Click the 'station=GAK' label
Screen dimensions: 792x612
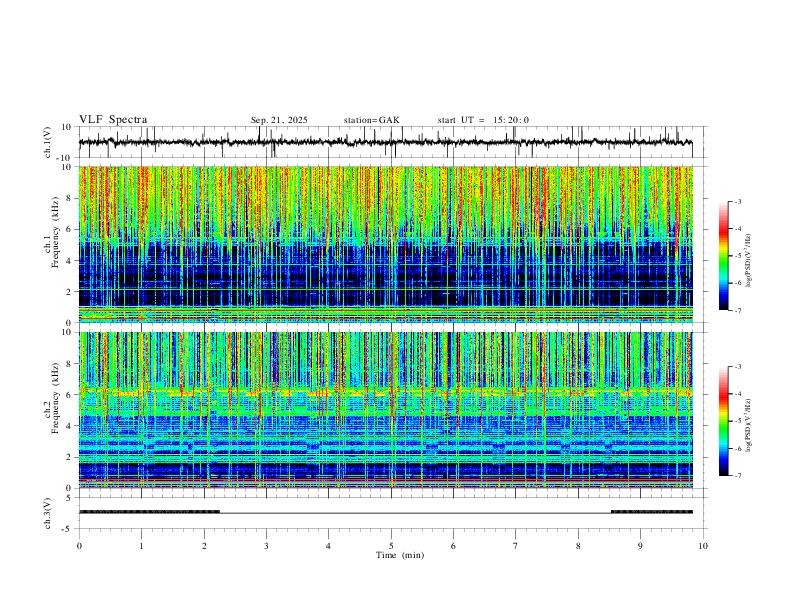tap(371, 120)
